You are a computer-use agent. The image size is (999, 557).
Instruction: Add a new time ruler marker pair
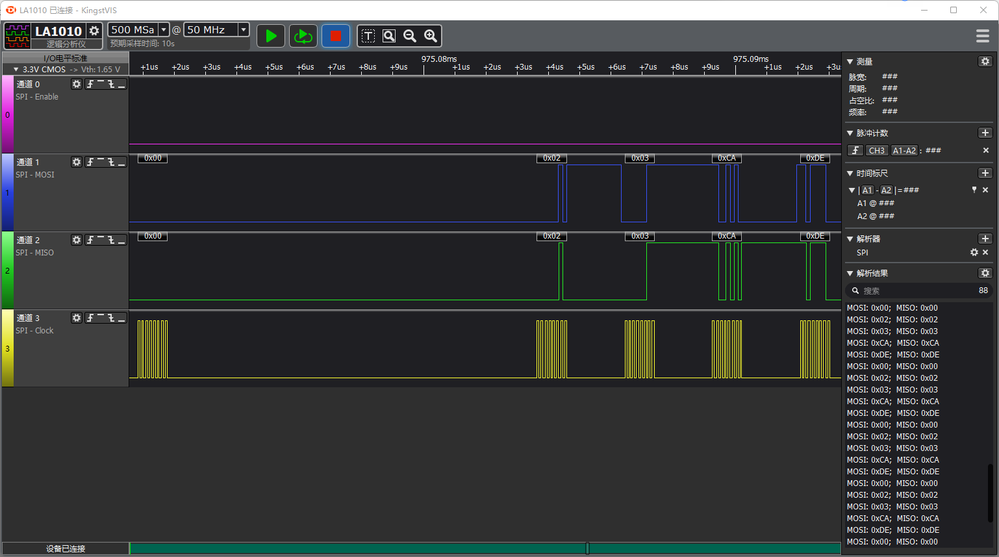985,173
